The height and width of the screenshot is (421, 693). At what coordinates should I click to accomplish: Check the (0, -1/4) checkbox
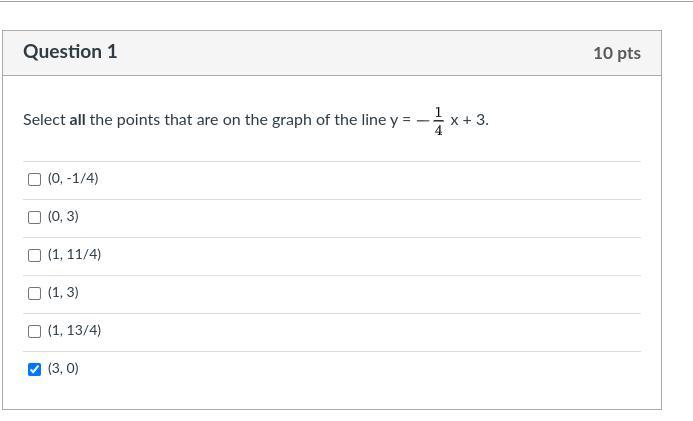[35, 180]
